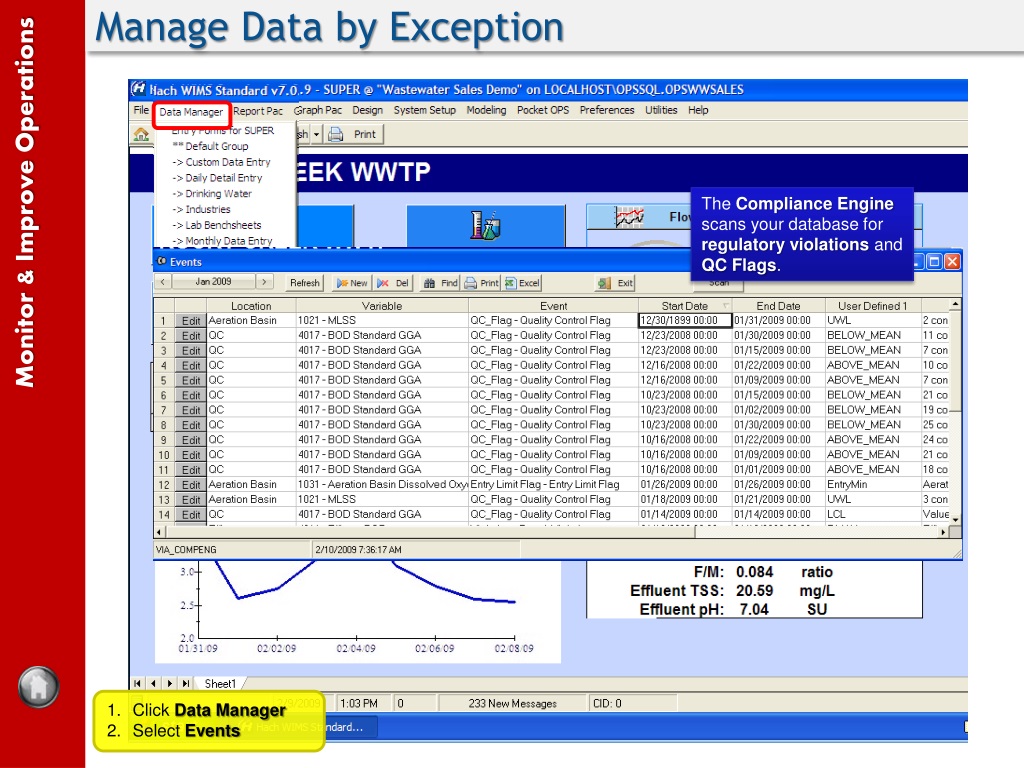Print the events list from Events toolbar
1024x768 pixels.
(x=481, y=283)
